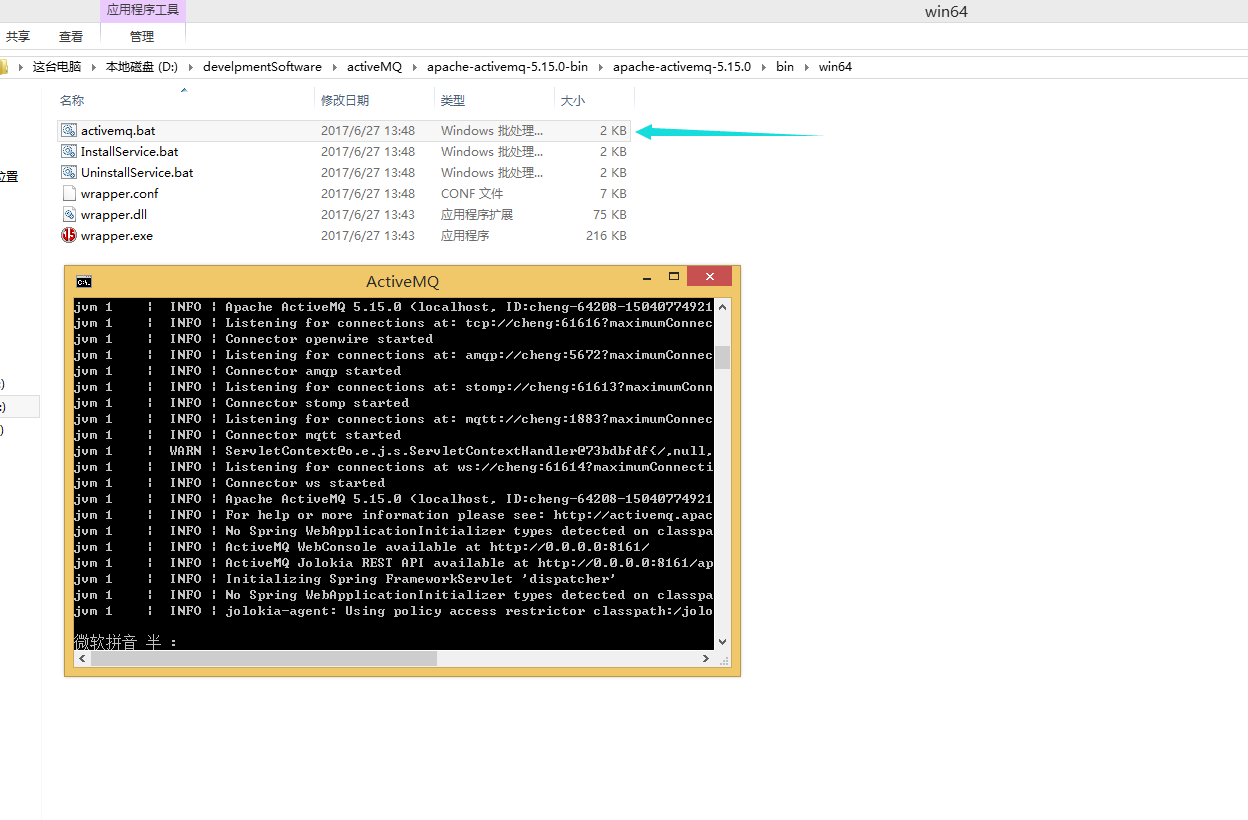Click the UninstallService.bat file name
1248x820 pixels.
click(137, 172)
